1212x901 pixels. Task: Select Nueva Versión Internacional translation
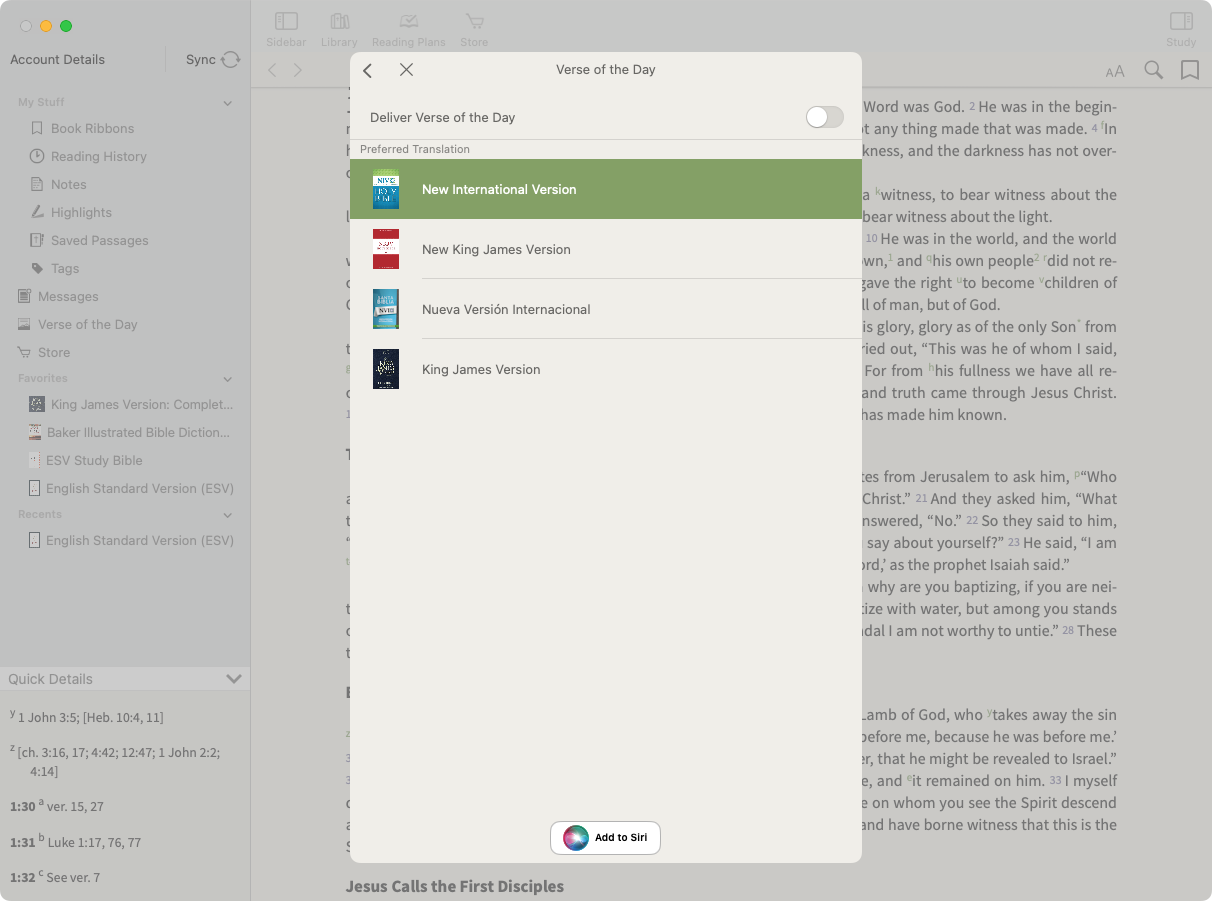(606, 309)
